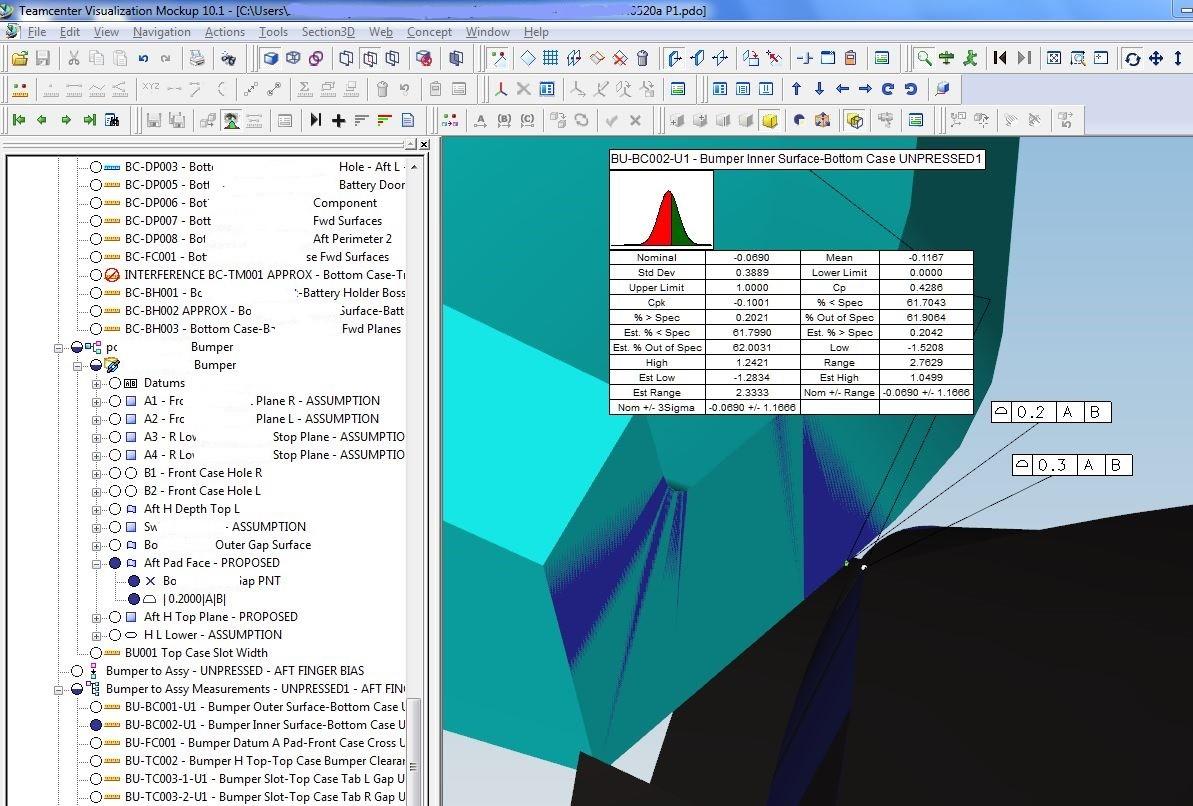Click the Undo arrow icon
1193x806 pixels.
click(x=143, y=58)
